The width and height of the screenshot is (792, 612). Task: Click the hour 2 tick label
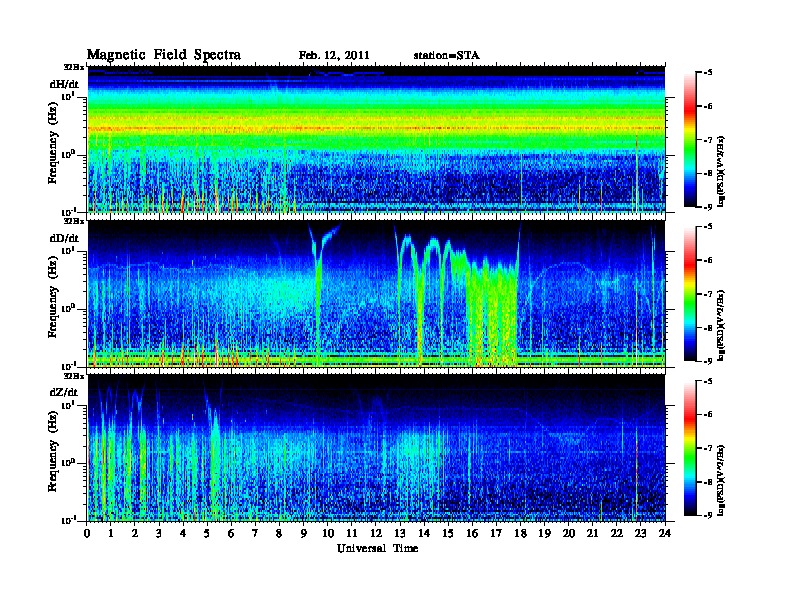(x=135, y=533)
